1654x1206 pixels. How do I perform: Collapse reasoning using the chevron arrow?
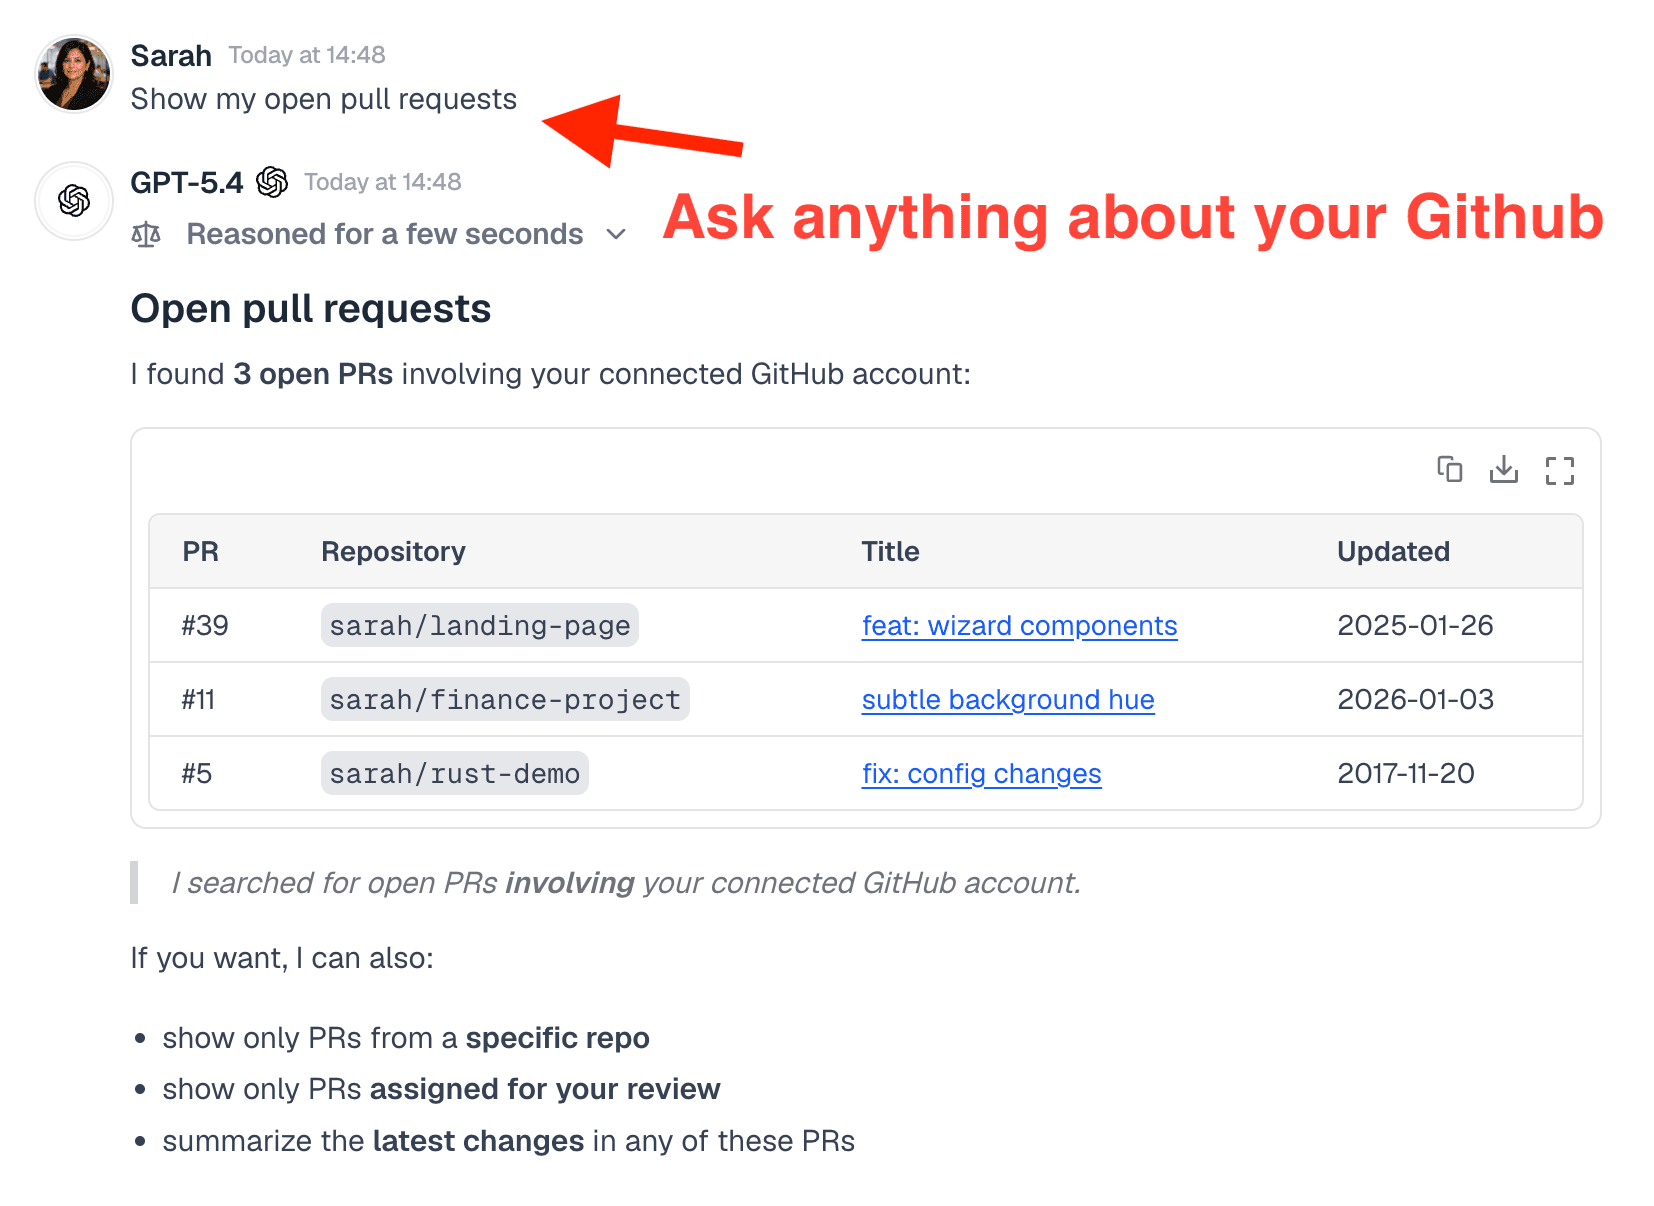(616, 234)
